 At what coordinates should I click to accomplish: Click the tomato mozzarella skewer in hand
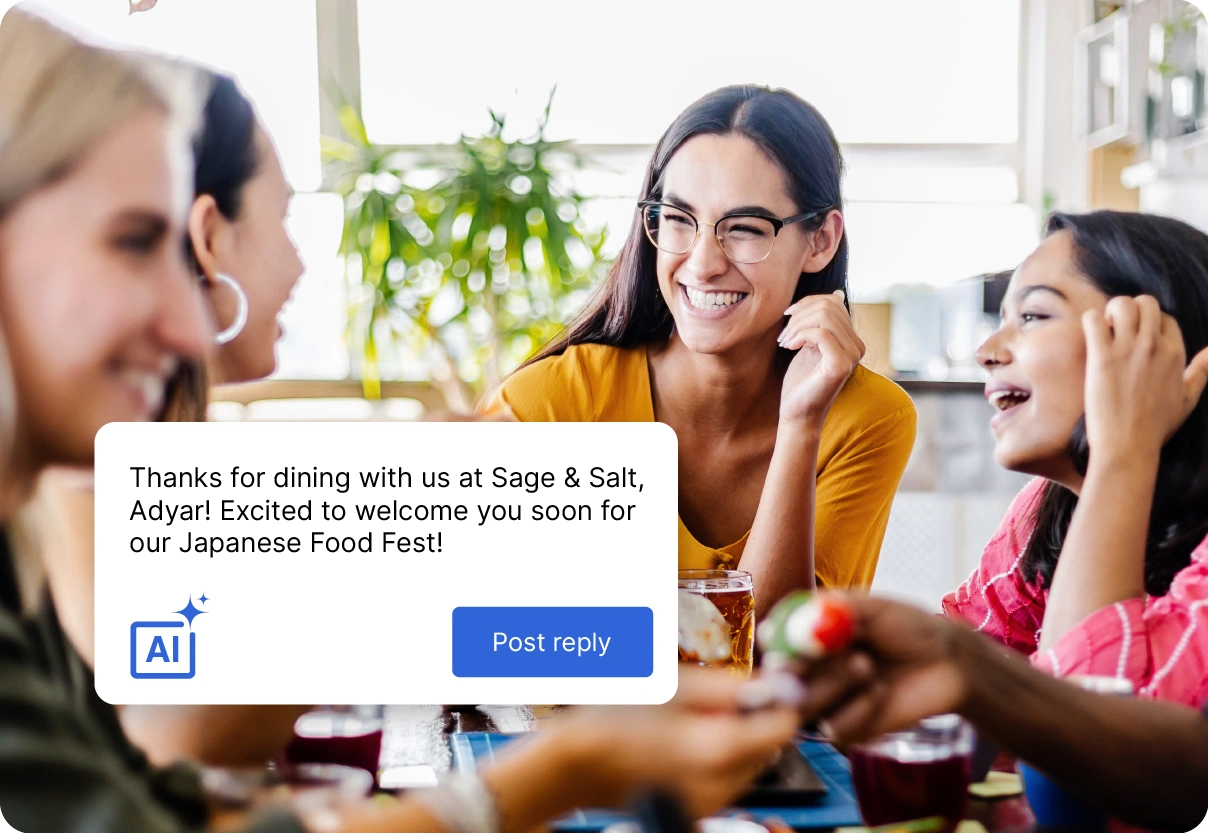click(x=808, y=625)
